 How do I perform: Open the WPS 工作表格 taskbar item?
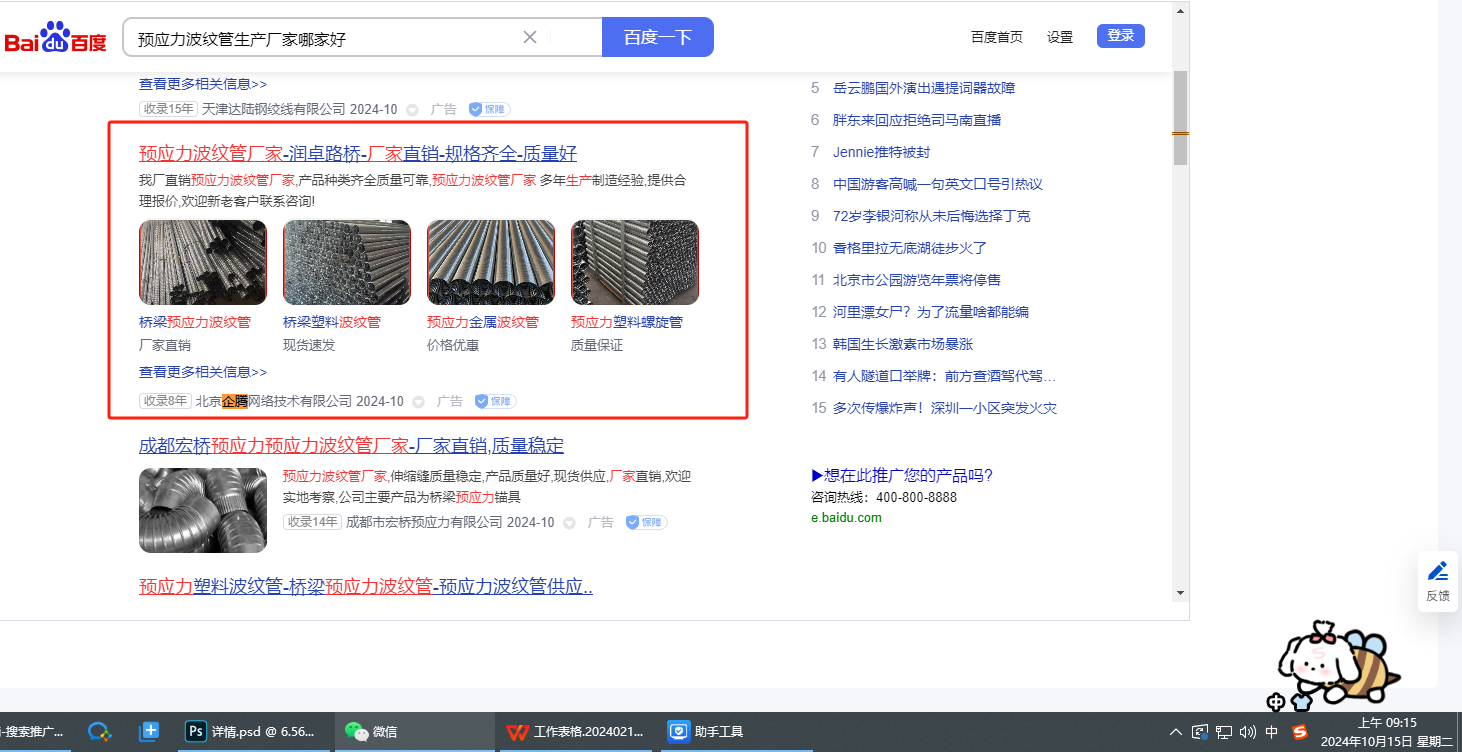pos(575,731)
